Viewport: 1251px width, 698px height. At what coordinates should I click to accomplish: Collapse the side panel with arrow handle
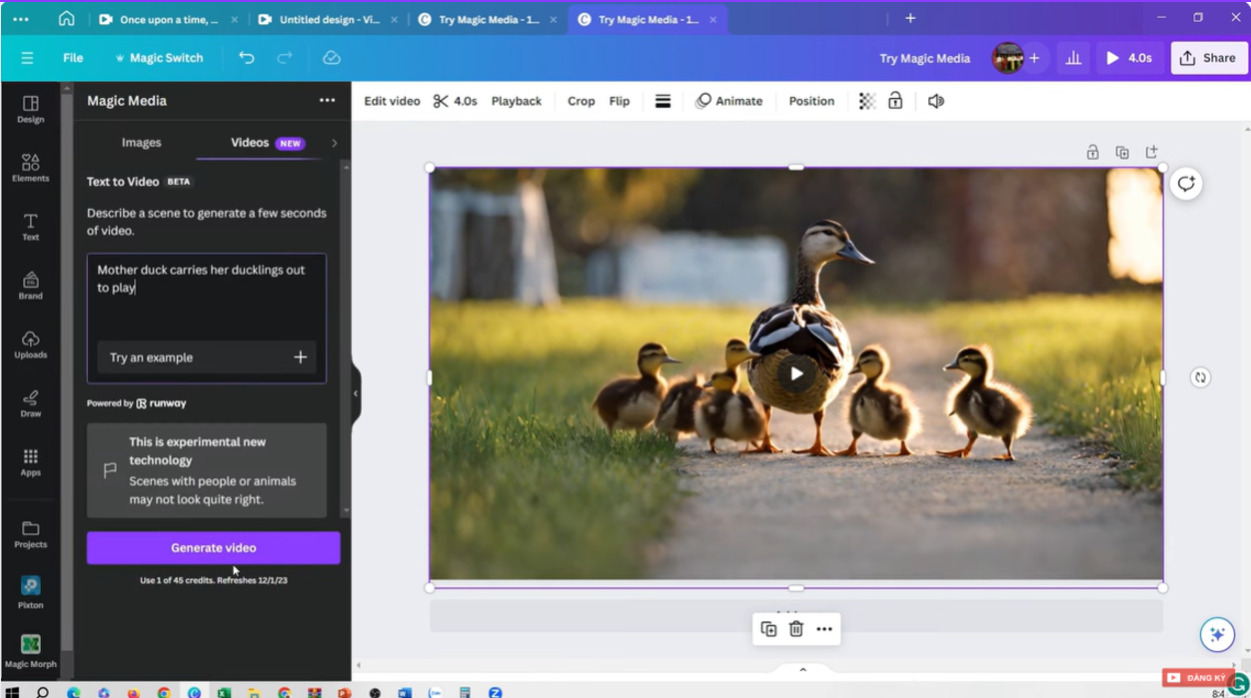[x=355, y=393]
